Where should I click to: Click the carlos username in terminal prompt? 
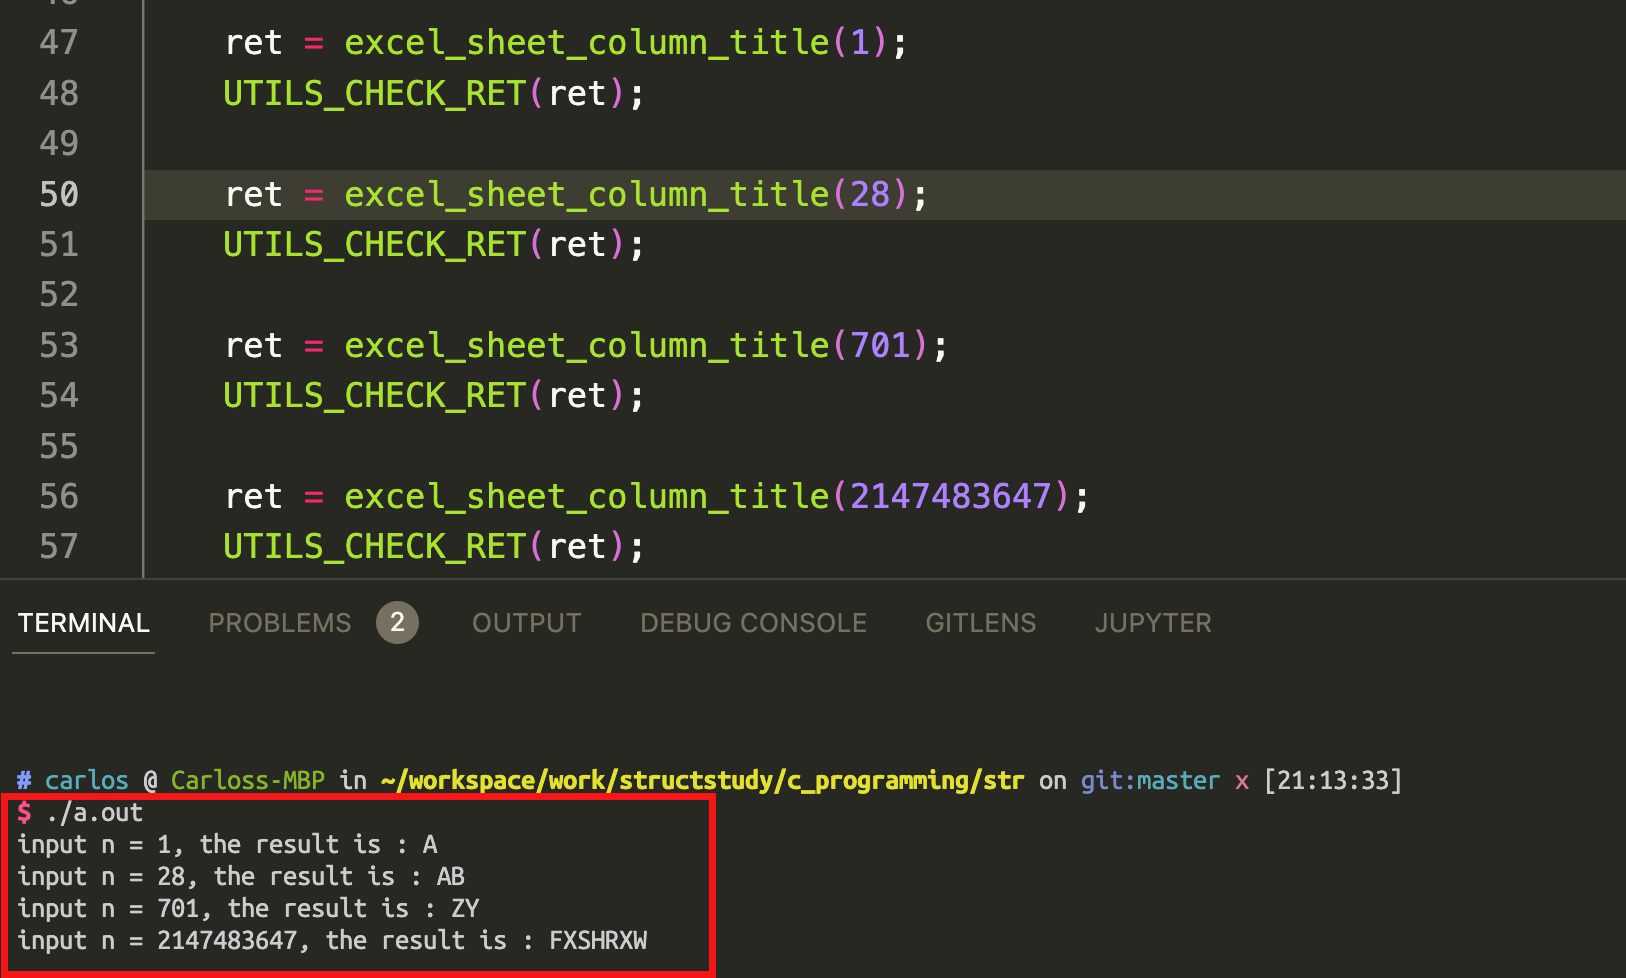[86, 780]
